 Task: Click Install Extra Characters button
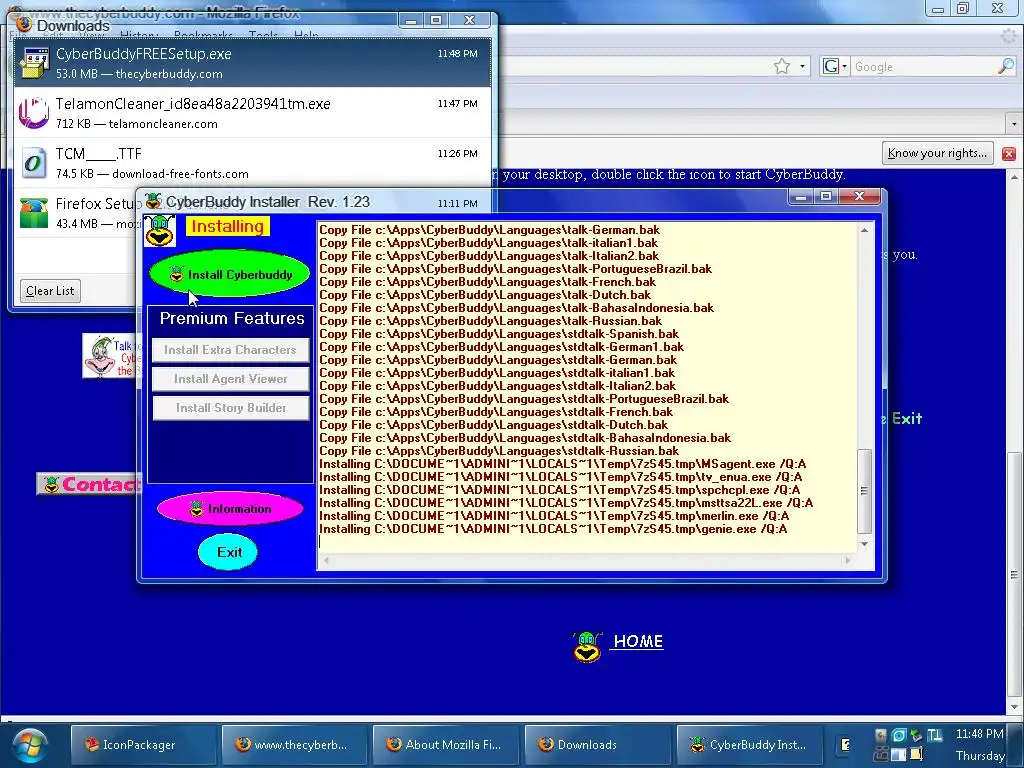tap(231, 350)
